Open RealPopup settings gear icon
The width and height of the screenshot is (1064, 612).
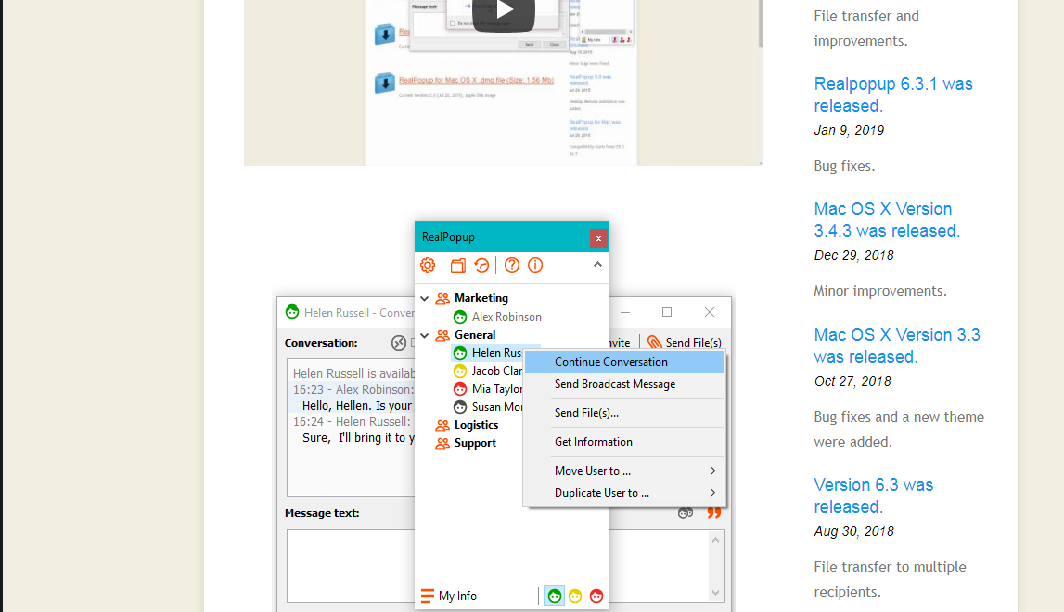428,265
